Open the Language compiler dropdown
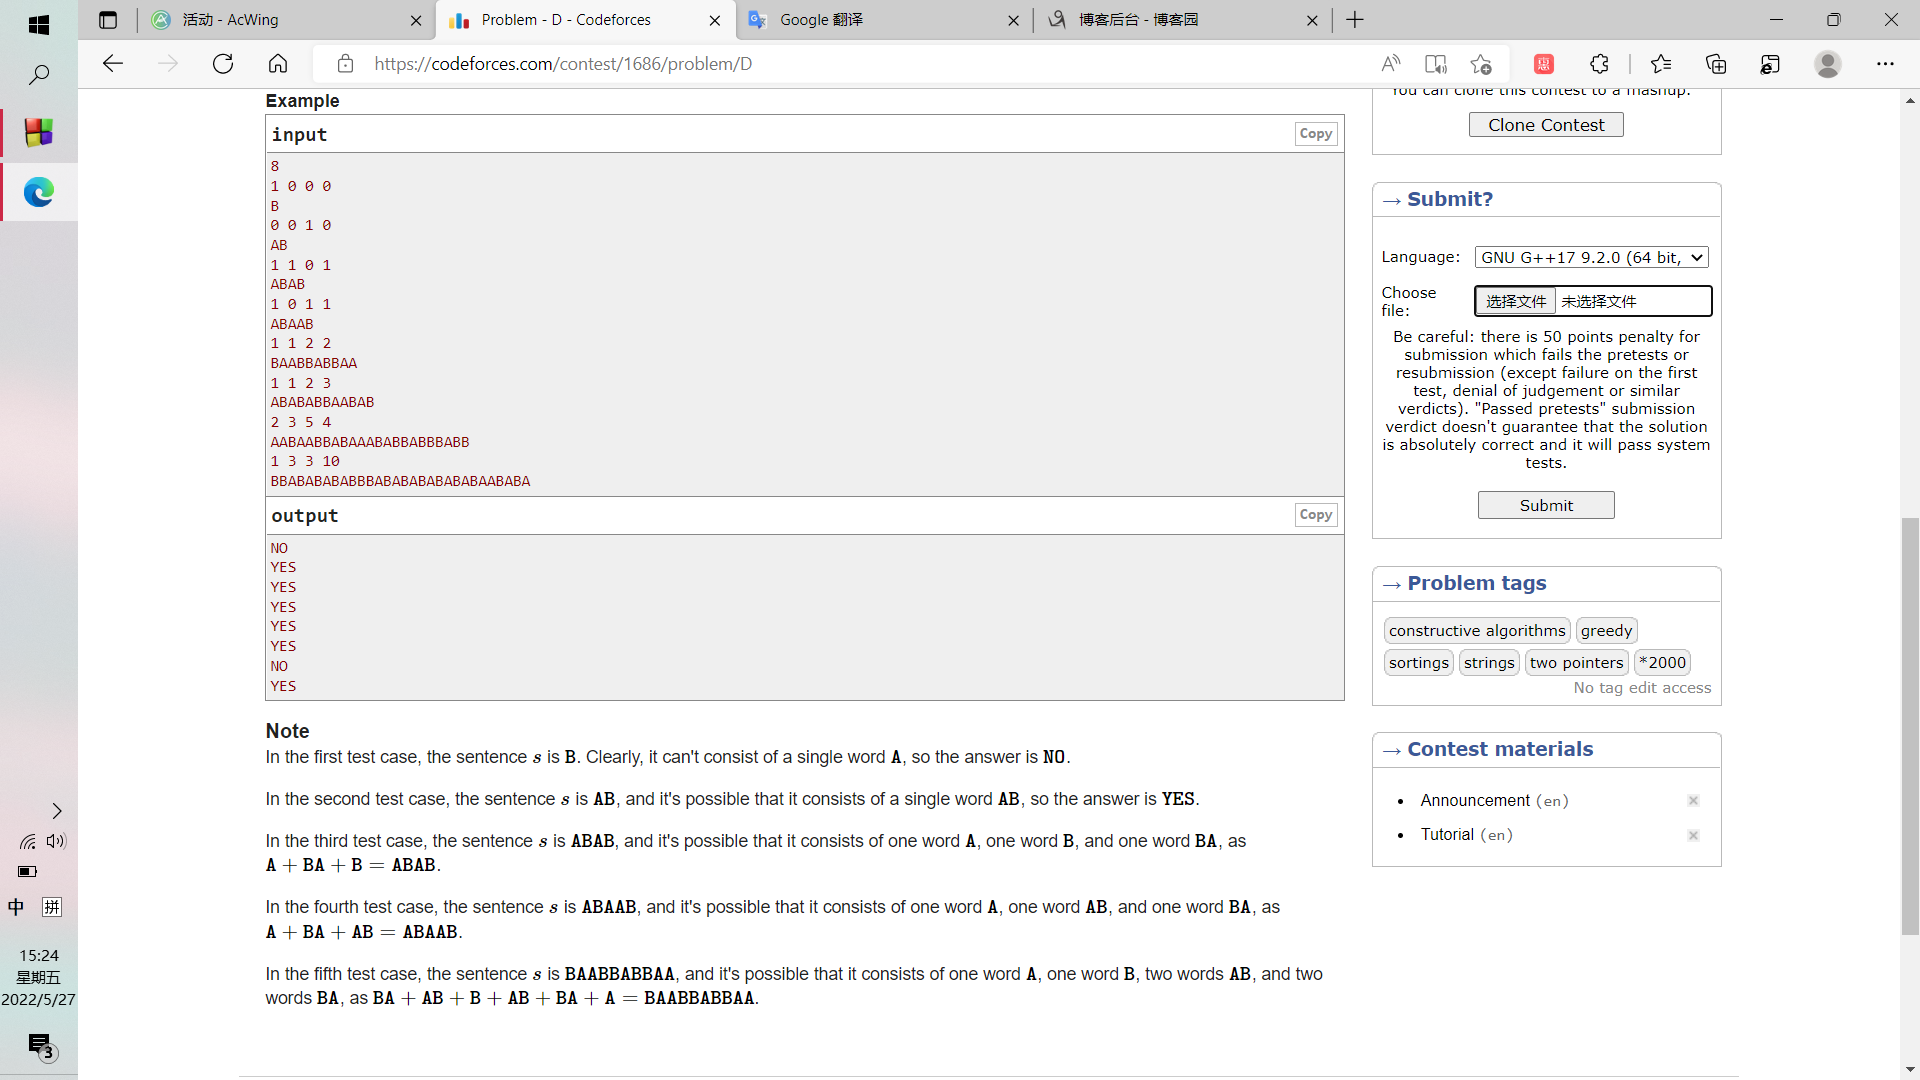This screenshot has height=1080, width=1920. click(1591, 258)
